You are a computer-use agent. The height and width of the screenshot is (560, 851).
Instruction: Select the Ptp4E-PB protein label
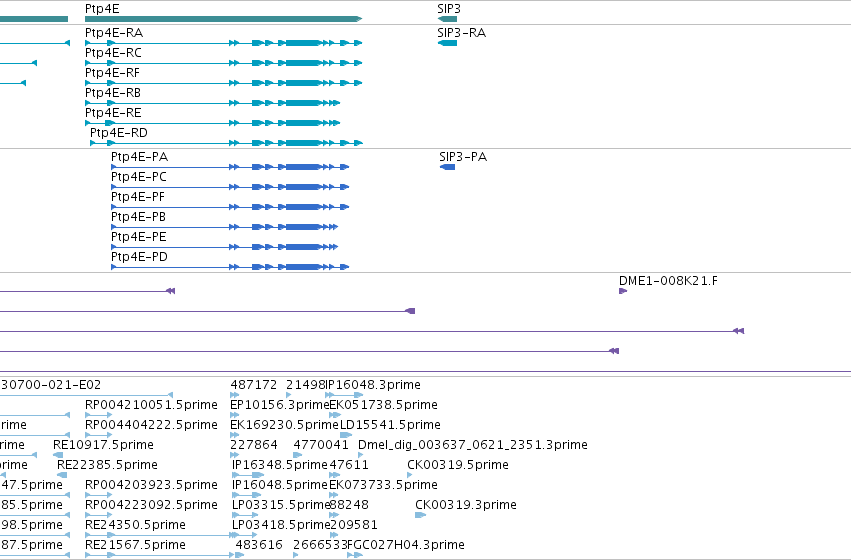[138, 217]
